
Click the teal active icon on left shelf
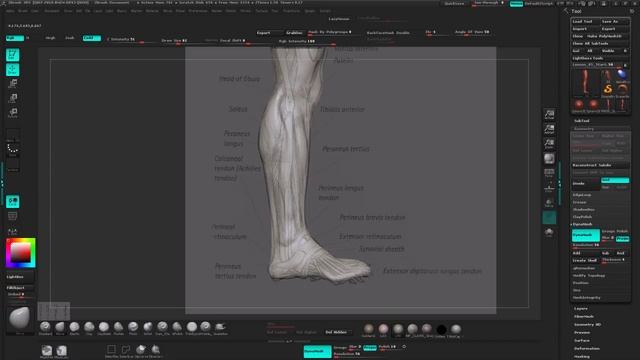[x=13, y=202]
